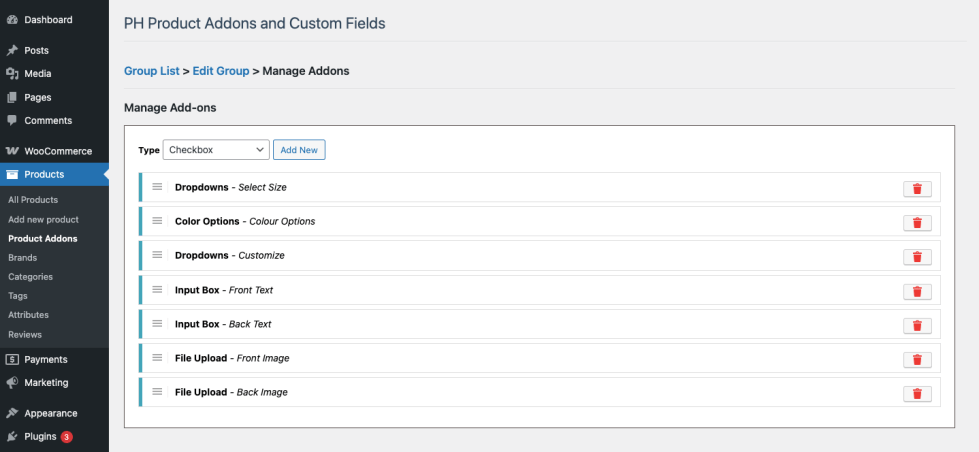
Task: Follow the Group List breadcrumb link
Action: pos(151,71)
